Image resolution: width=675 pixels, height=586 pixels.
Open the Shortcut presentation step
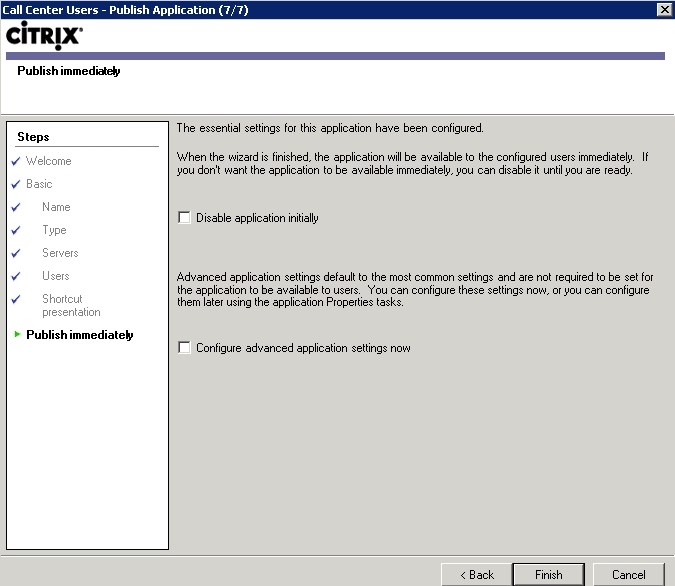[71, 305]
